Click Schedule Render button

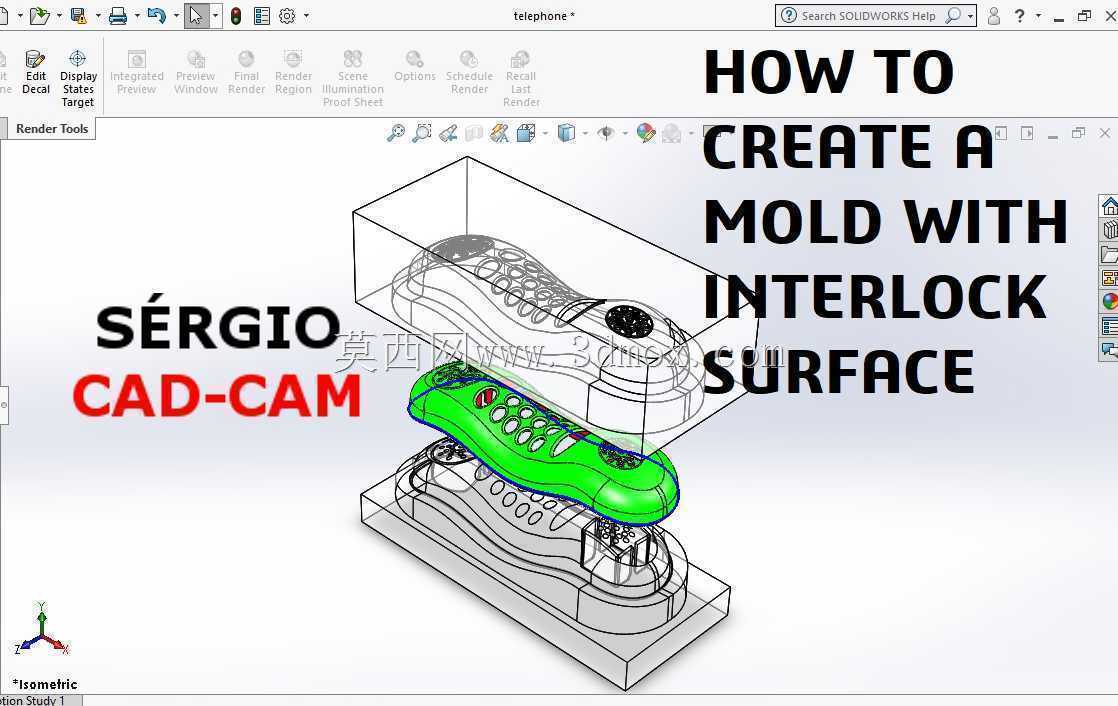pos(469,73)
